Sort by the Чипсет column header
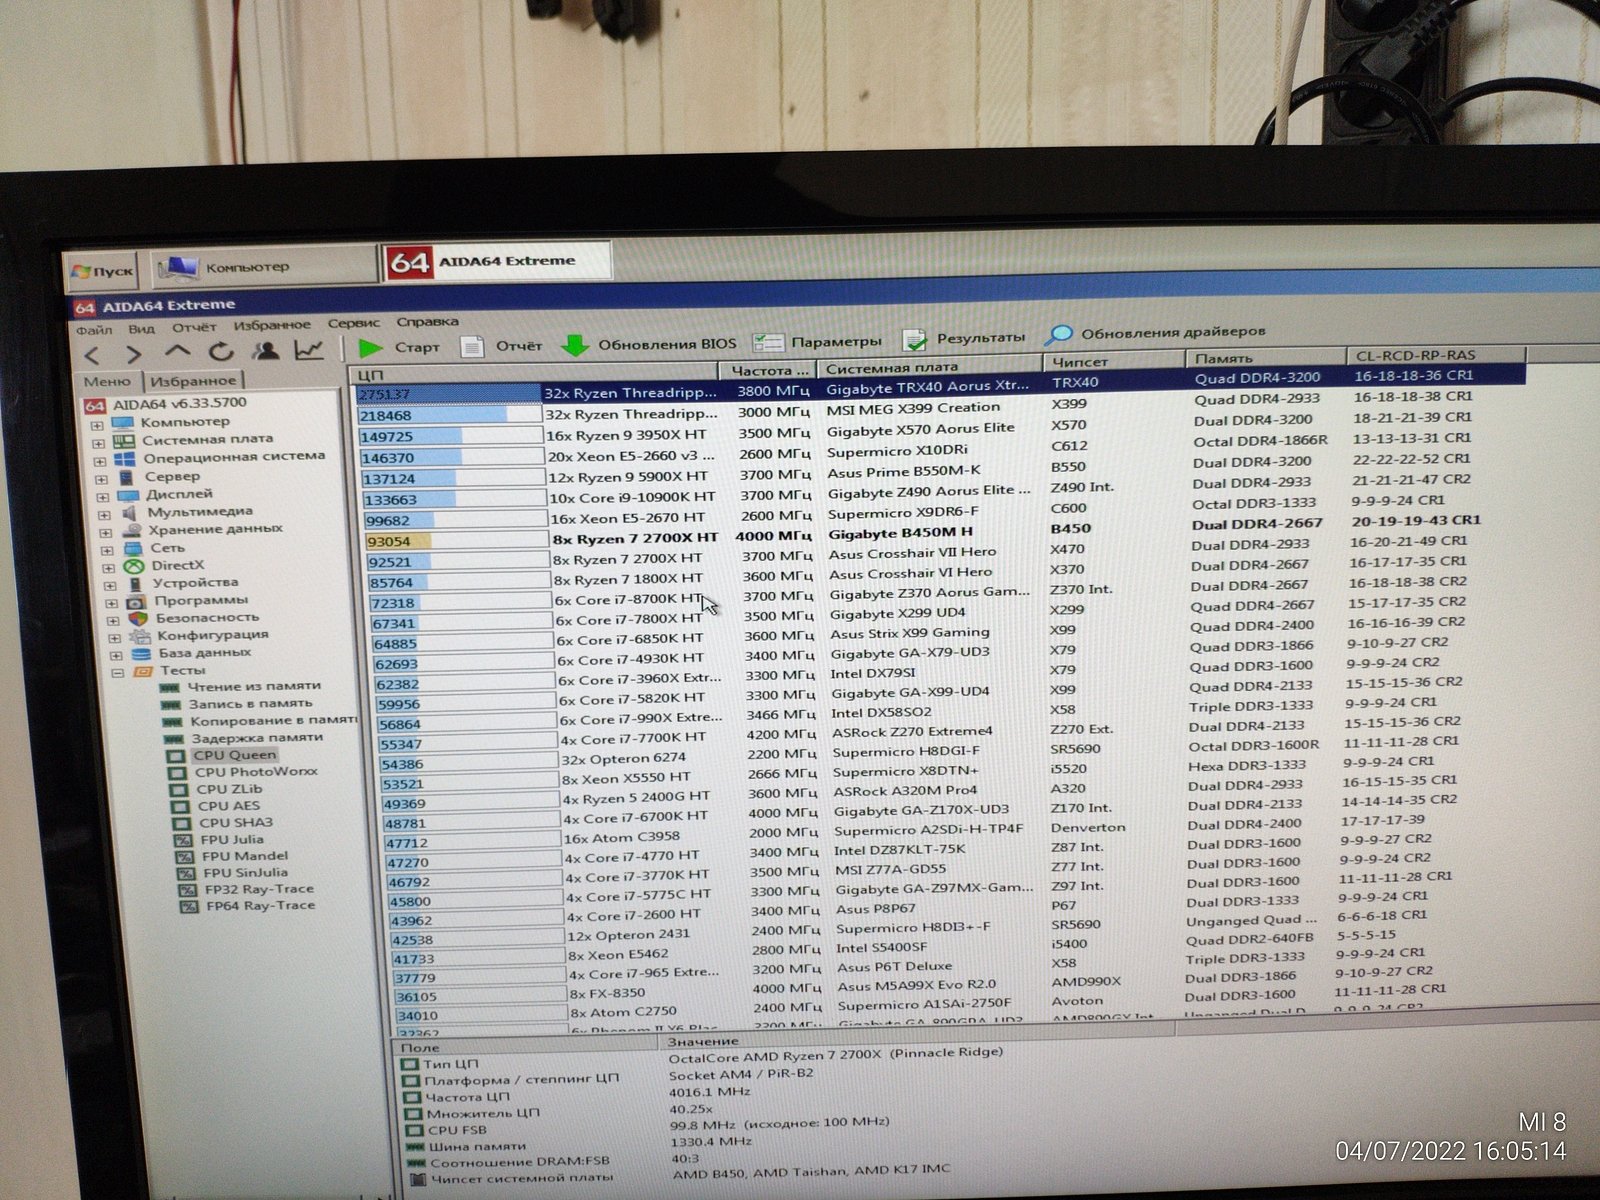 [x=1114, y=362]
